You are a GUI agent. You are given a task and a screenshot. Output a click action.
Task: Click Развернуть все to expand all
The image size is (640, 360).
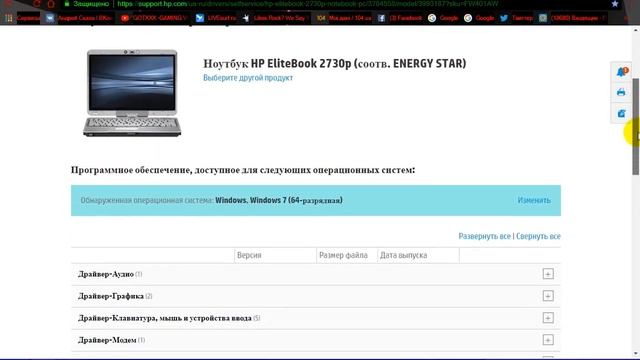(484, 236)
